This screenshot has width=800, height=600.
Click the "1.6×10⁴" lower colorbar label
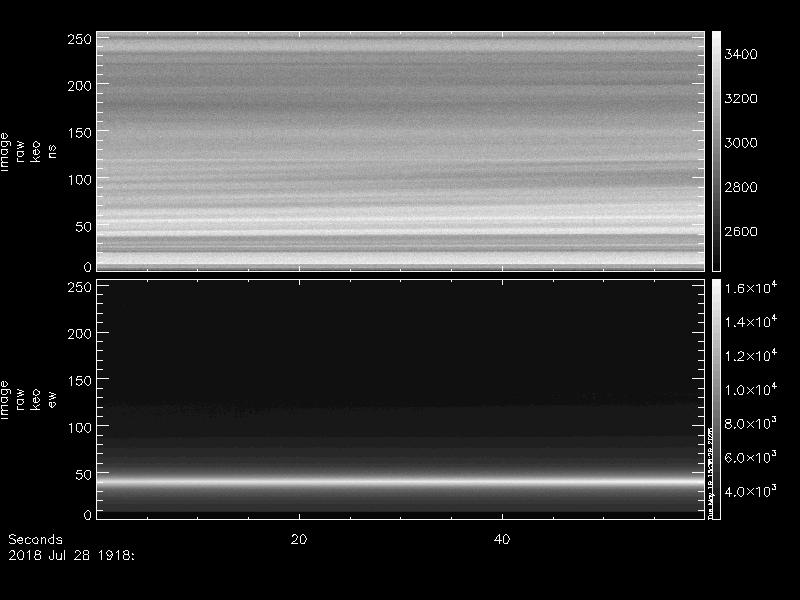[x=751, y=287]
